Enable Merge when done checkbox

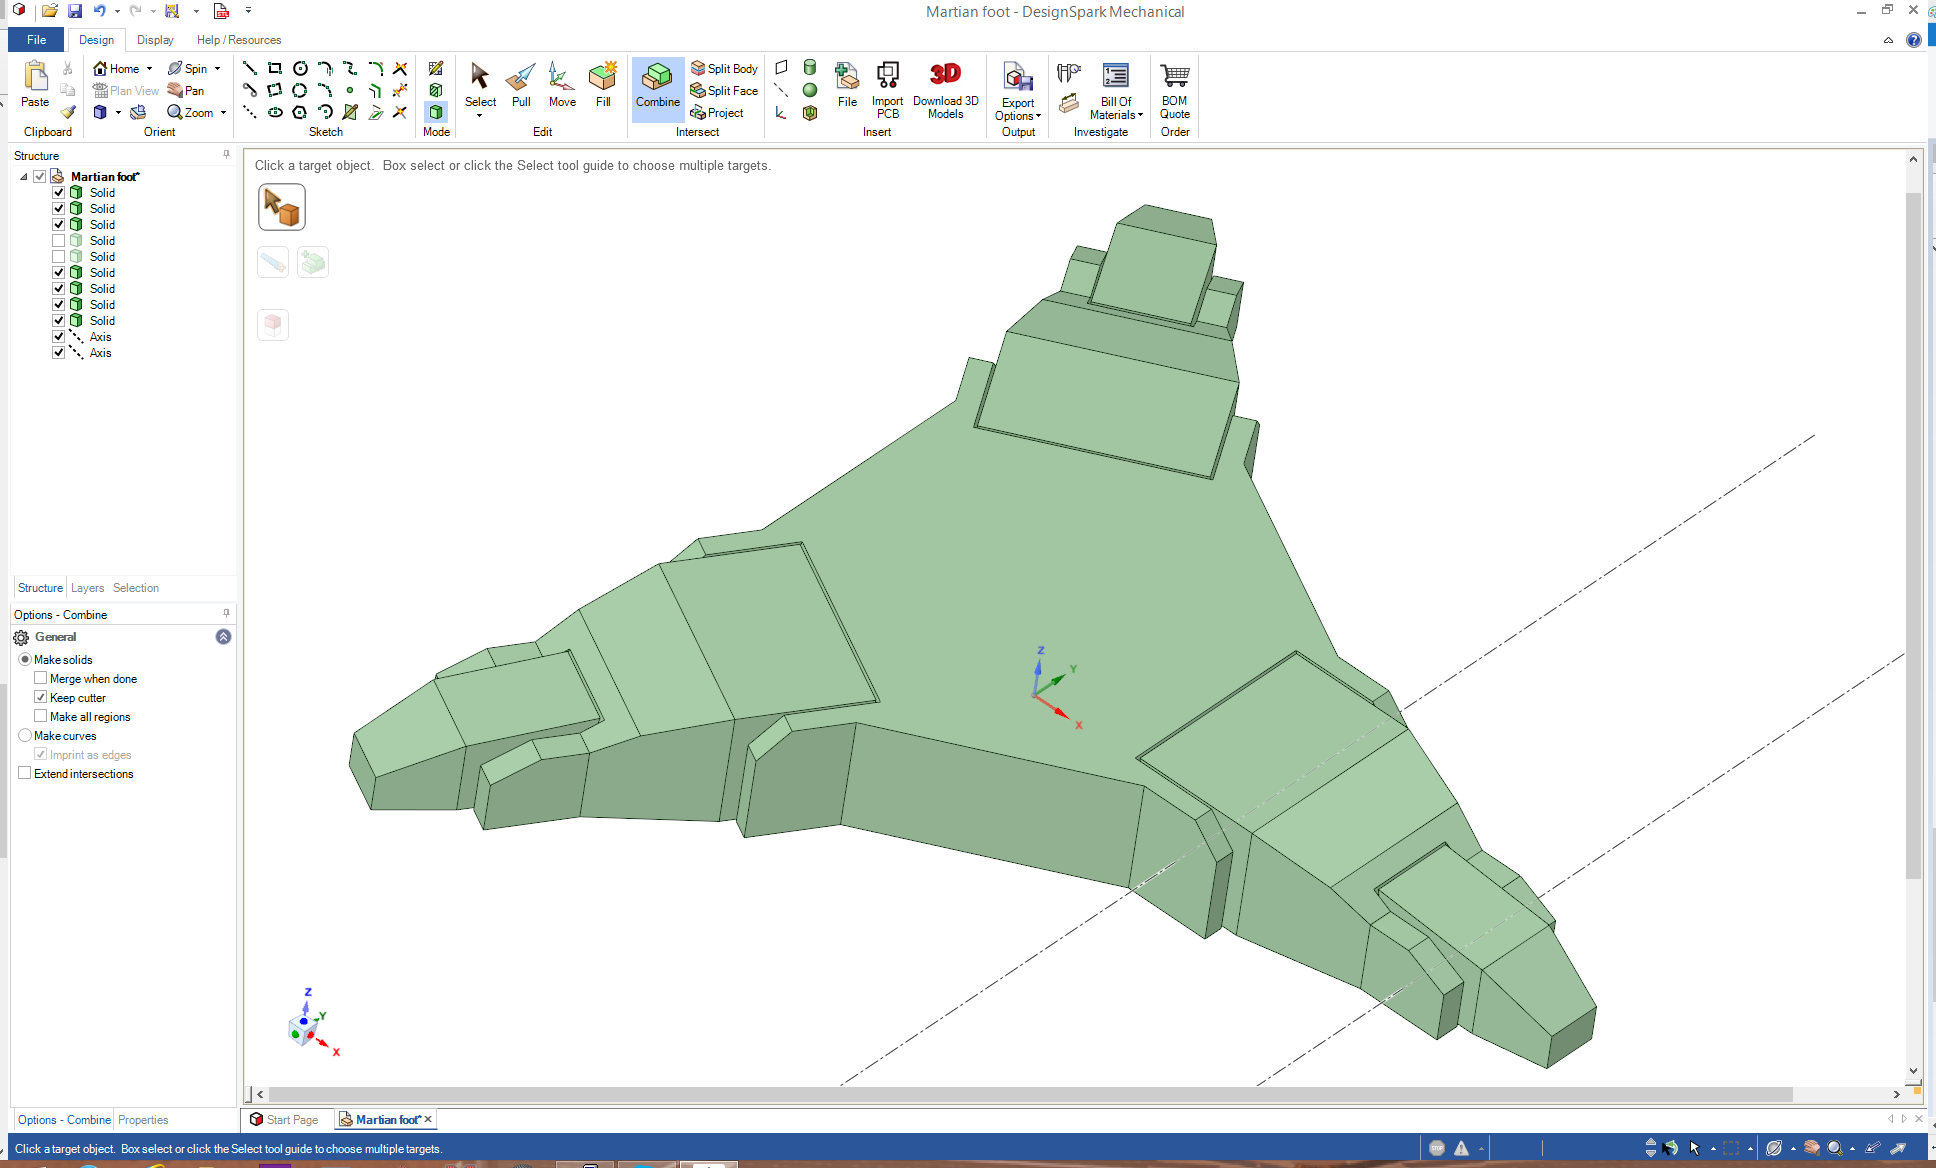click(41, 678)
